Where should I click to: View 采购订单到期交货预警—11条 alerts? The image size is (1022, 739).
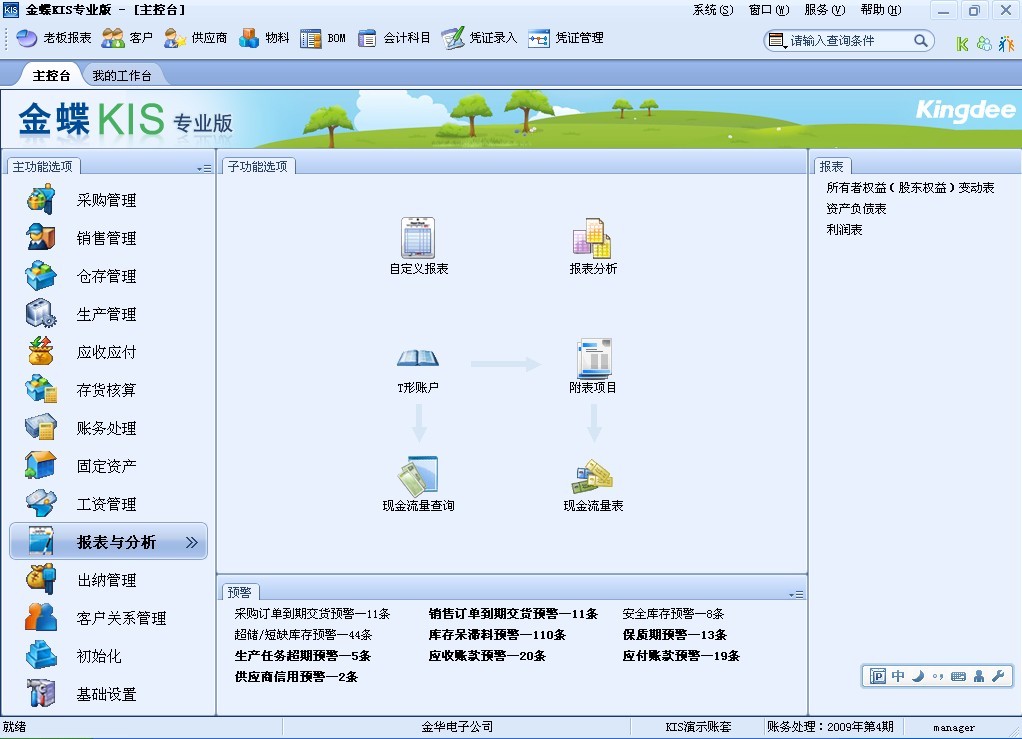[312, 614]
